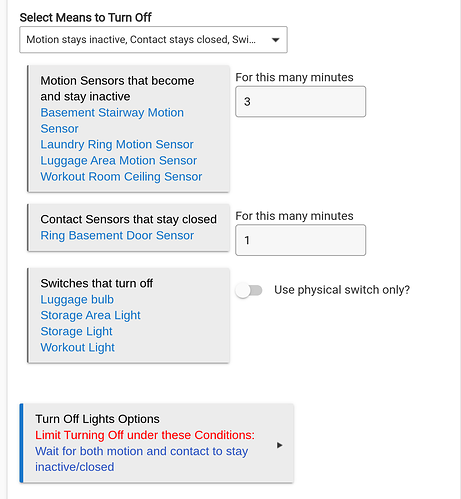
Task: Select Laundry Ring Motion Sensor link
Action: pyautogui.click(x=117, y=144)
